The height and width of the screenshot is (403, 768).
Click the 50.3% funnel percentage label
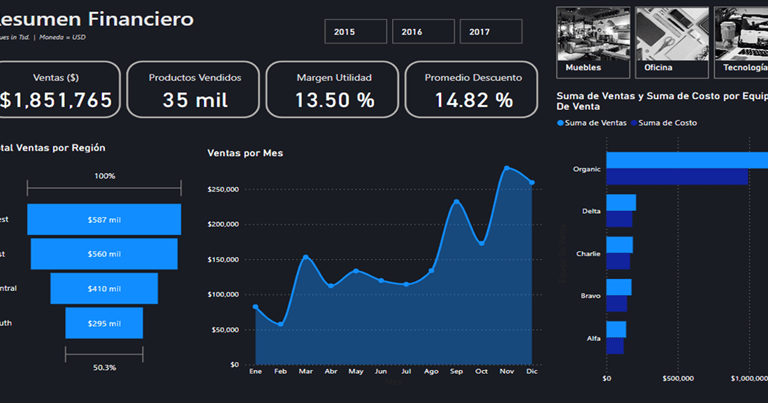click(x=104, y=368)
